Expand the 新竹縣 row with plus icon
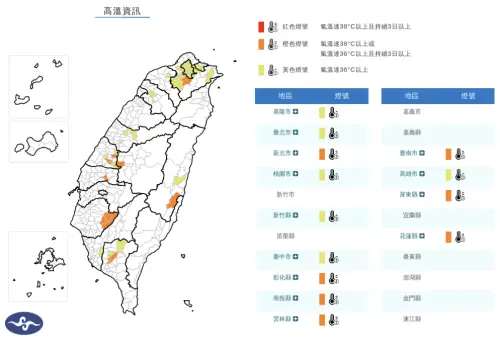This screenshot has width=500, height=361. pyautogui.click(x=295, y=215)
